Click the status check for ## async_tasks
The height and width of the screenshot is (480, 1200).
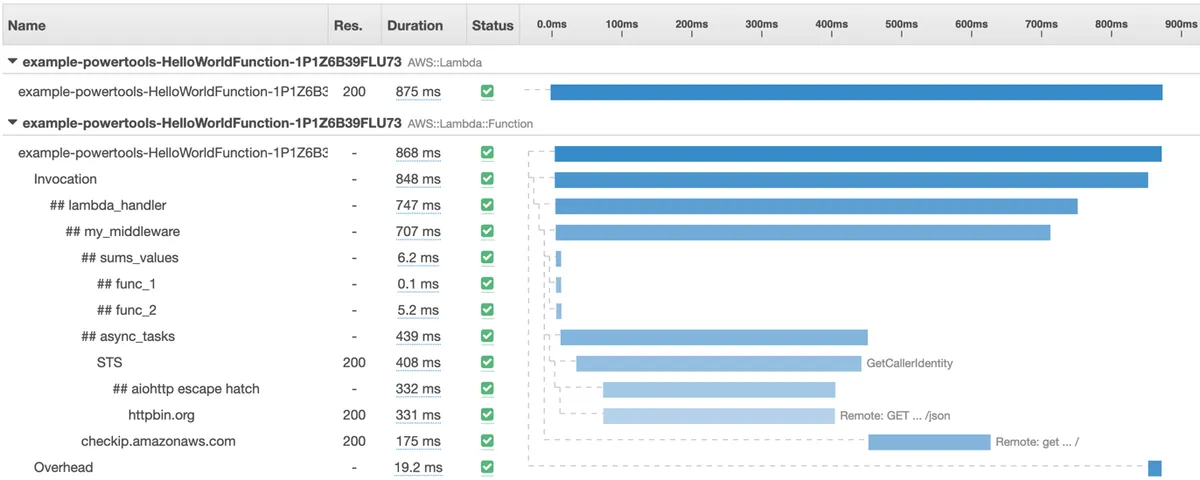click(487, 336)
